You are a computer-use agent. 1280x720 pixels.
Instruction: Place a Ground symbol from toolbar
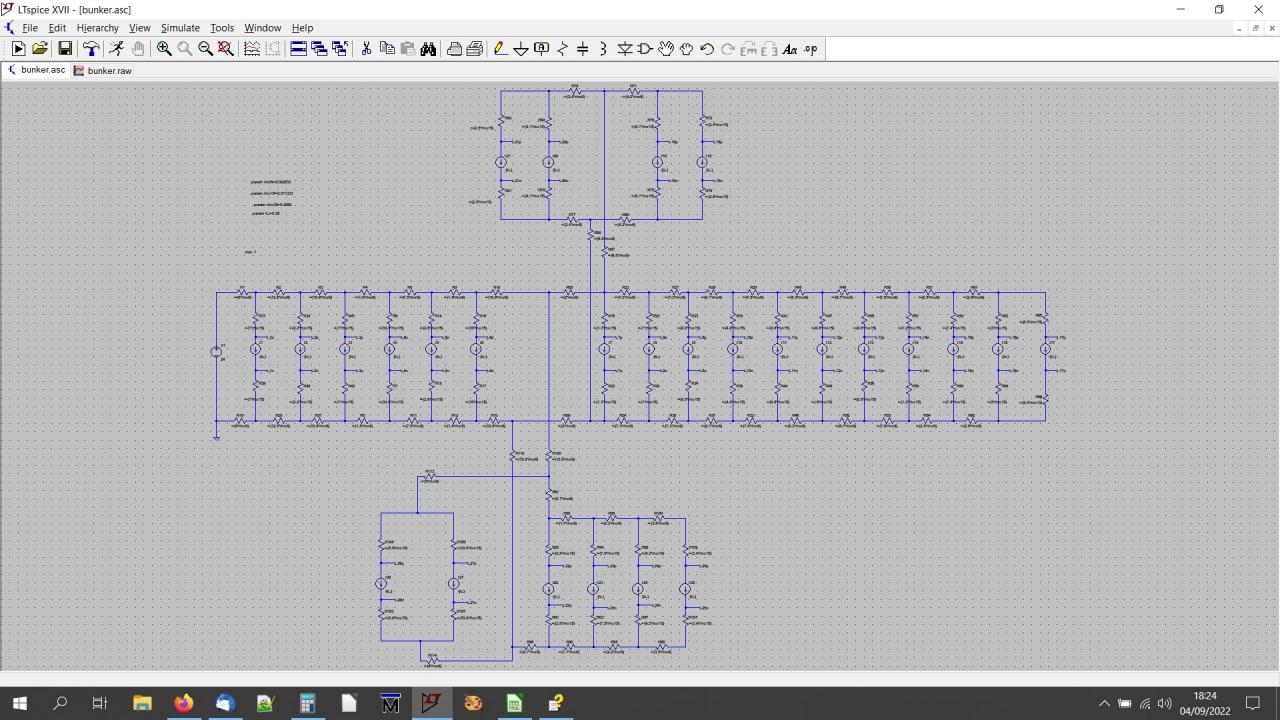click(521, 49)
